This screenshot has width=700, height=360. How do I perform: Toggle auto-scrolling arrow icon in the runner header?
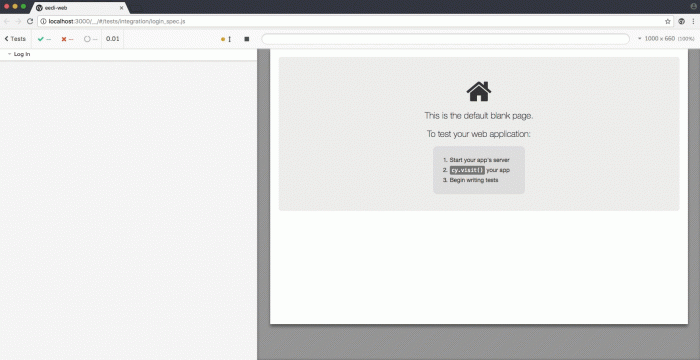click(x=229, y=39)
